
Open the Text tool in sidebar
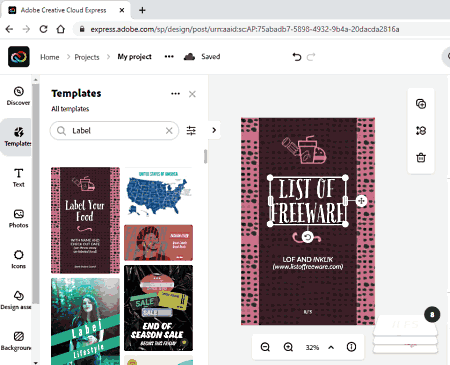point(18,178)
